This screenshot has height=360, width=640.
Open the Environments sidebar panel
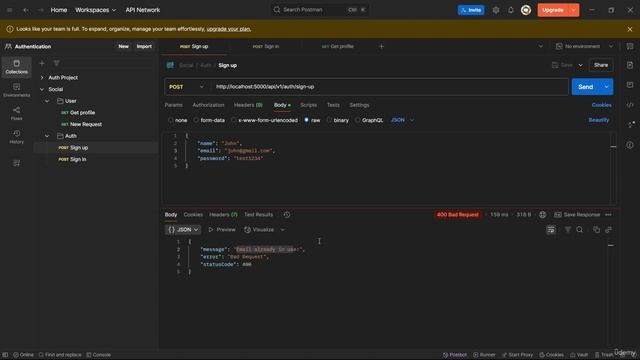coord(16,90)
